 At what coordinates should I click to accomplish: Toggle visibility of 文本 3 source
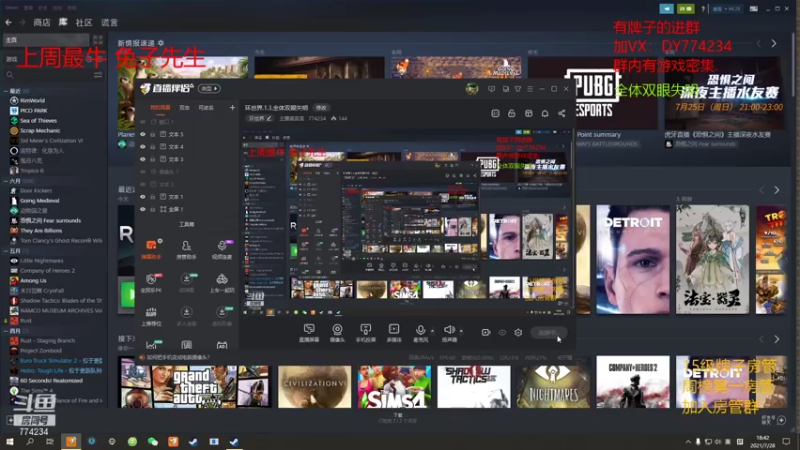pos(143,159)
